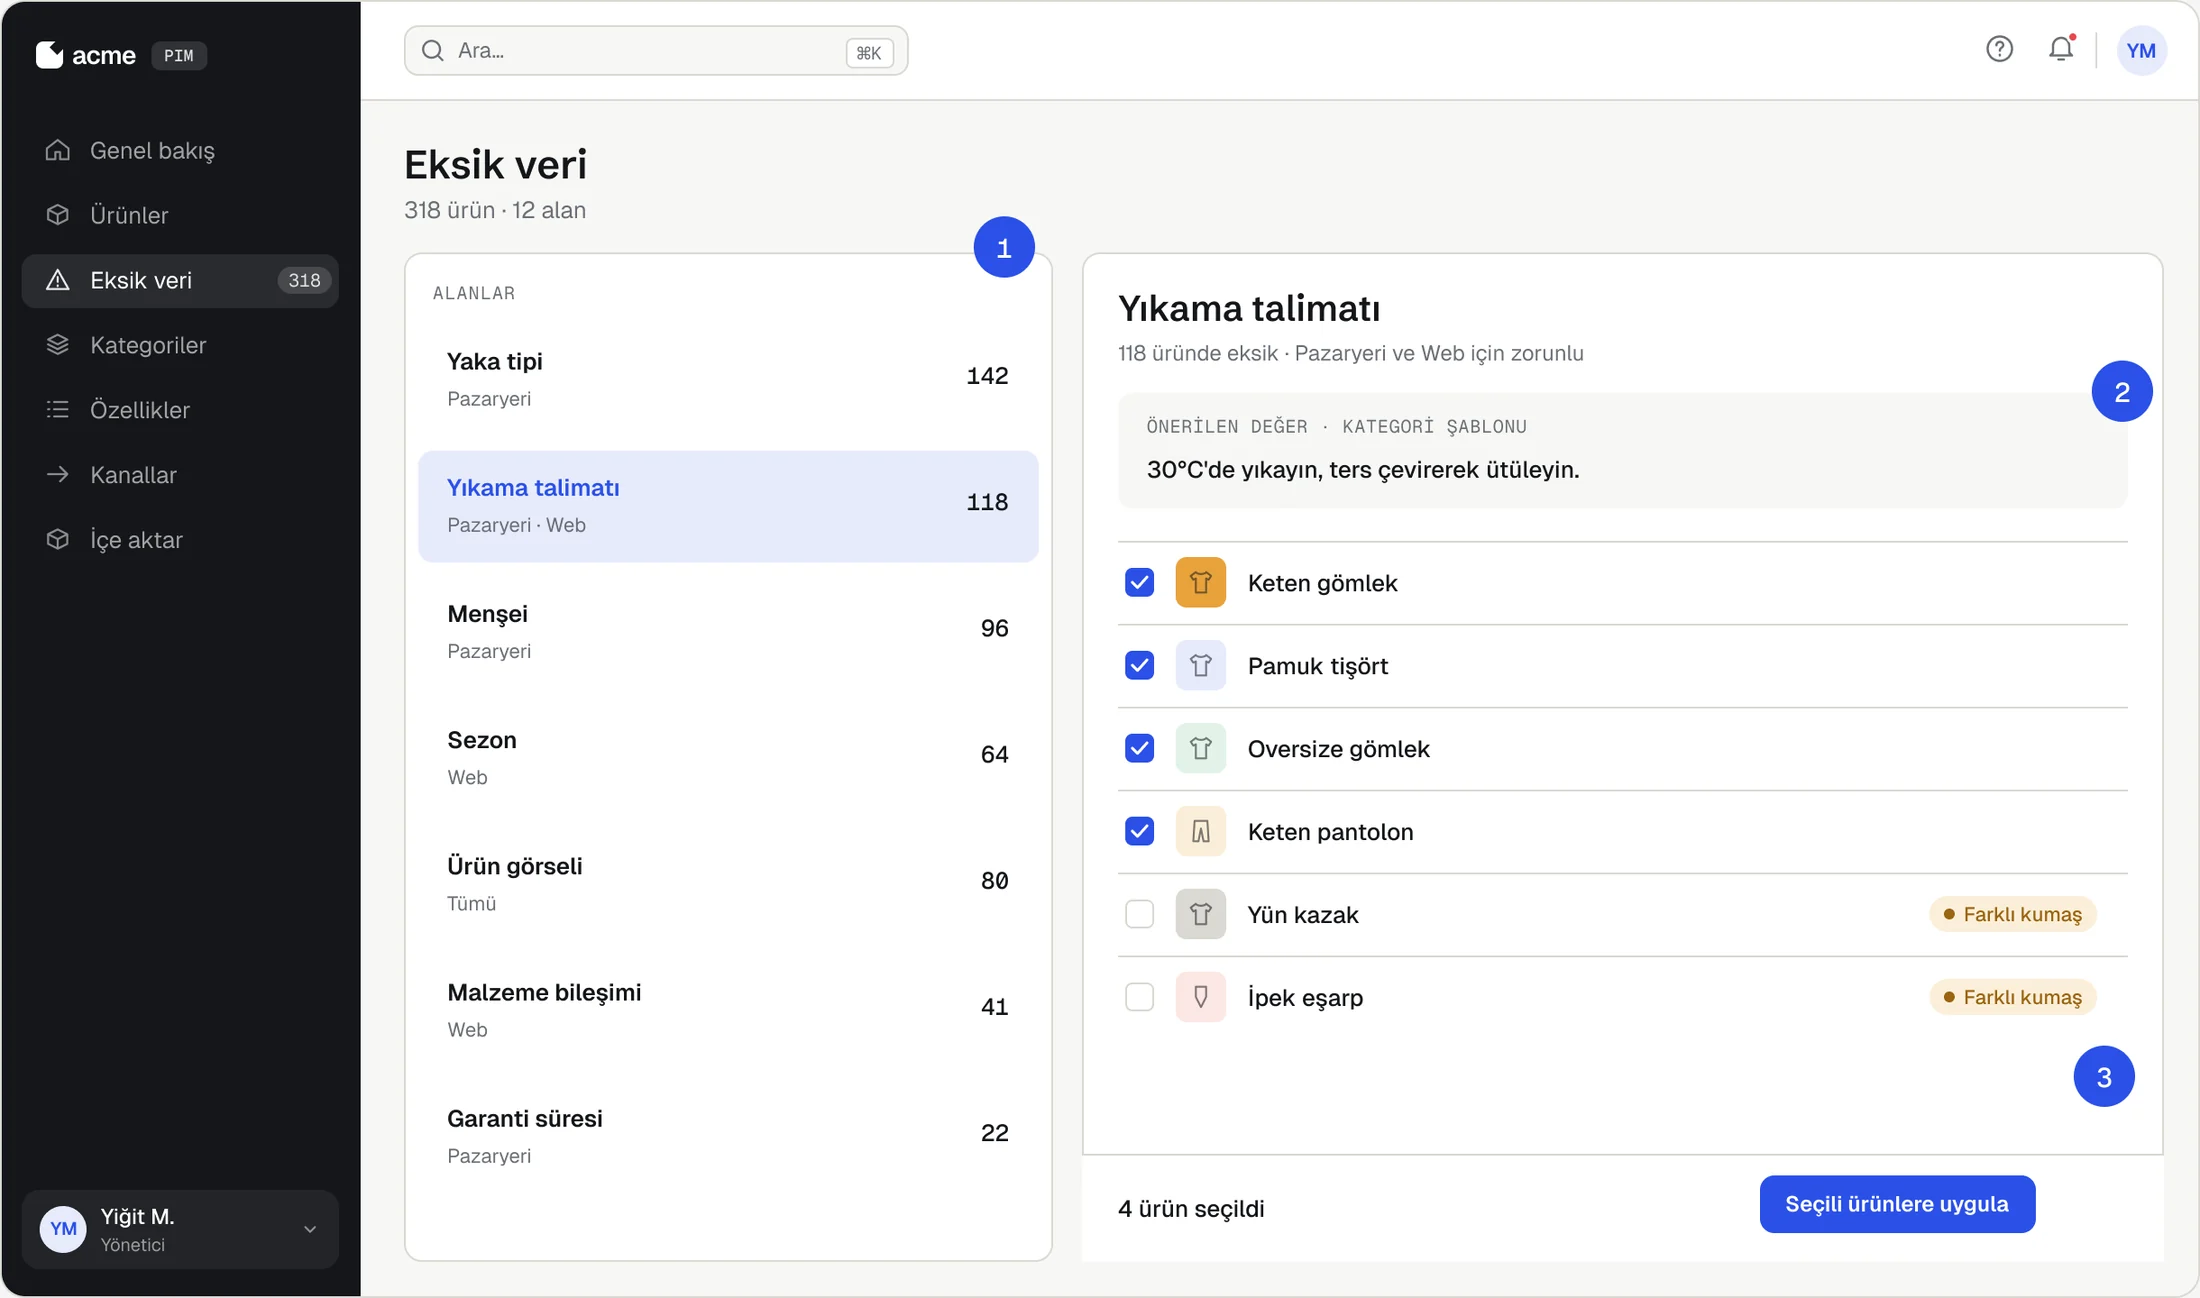This screenshot has width=2200, height=1298.
Task: Go to Ürünler page
Action: pyautogui.click(x=180, y=215)
